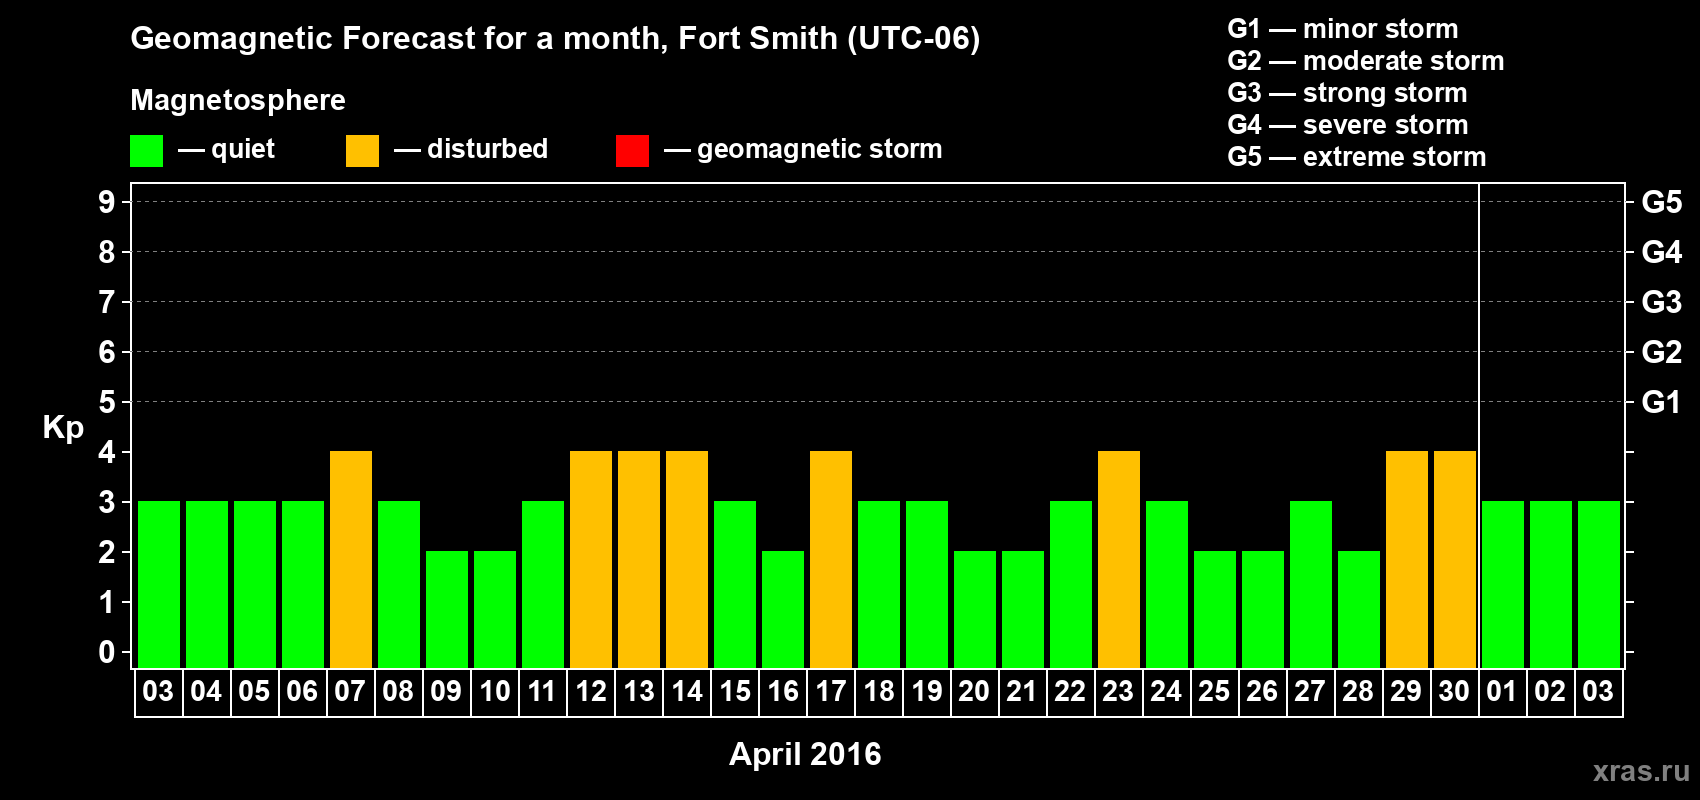The width and height of the screenshot is (1700, 800).
Task: Click the G1 label on right axis
Action: (x=1662, y=402)
